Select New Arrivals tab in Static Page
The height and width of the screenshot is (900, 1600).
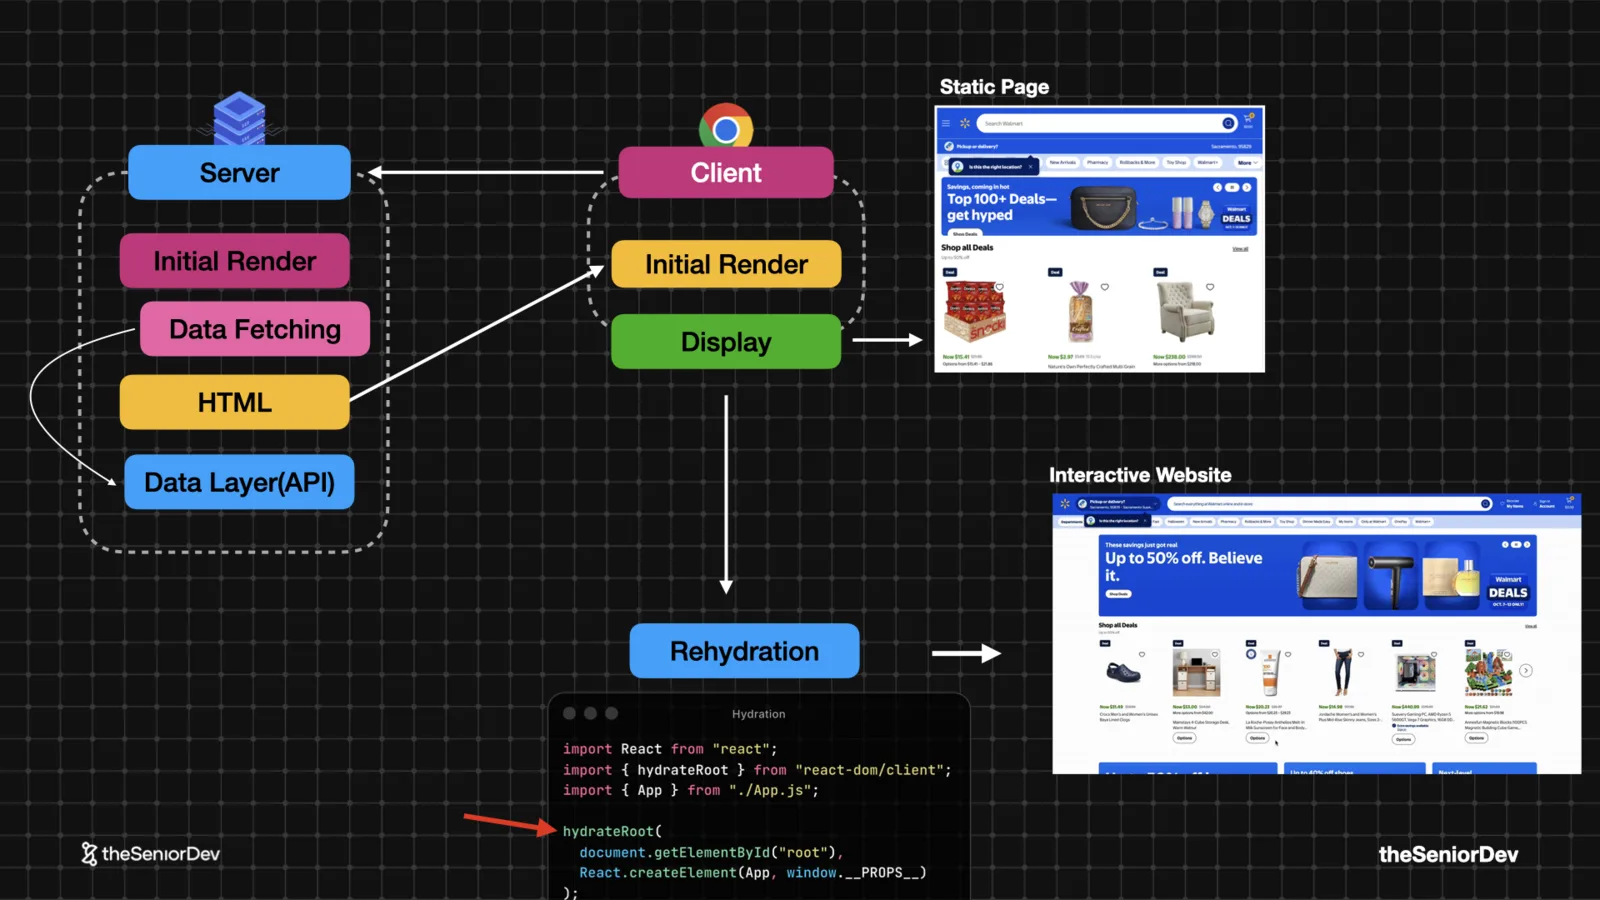pyautogui.click(x=1063, y=162)
